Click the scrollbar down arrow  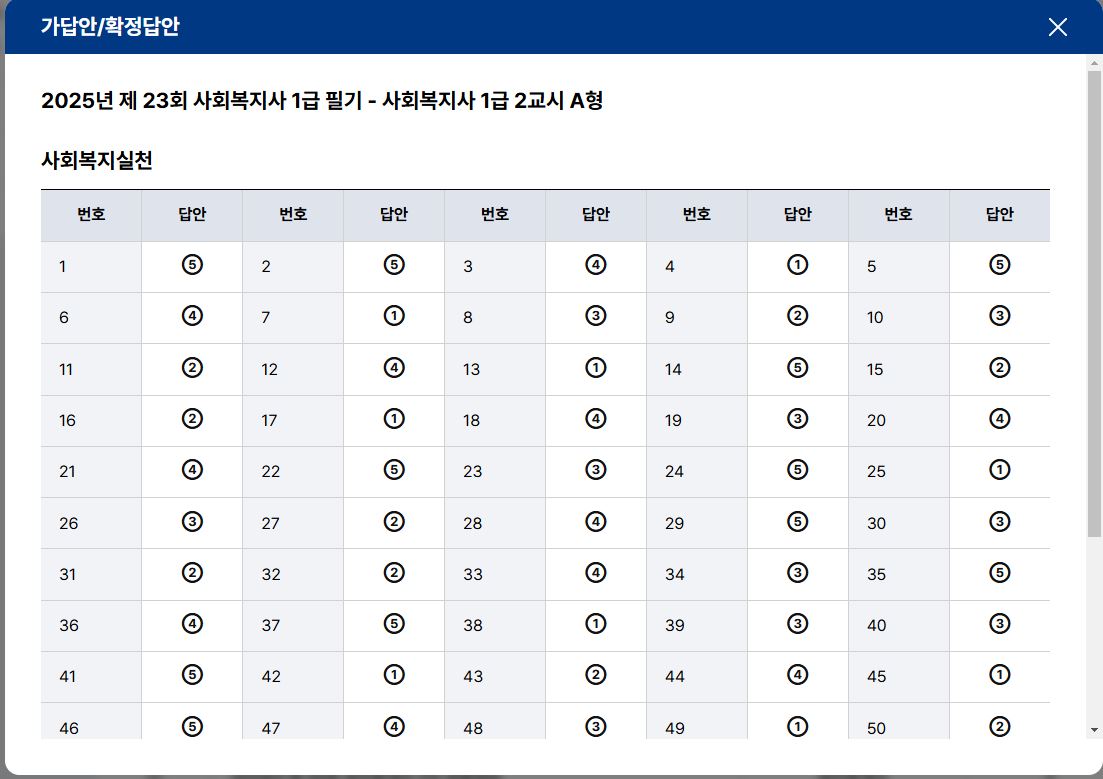click(1094, 731)
